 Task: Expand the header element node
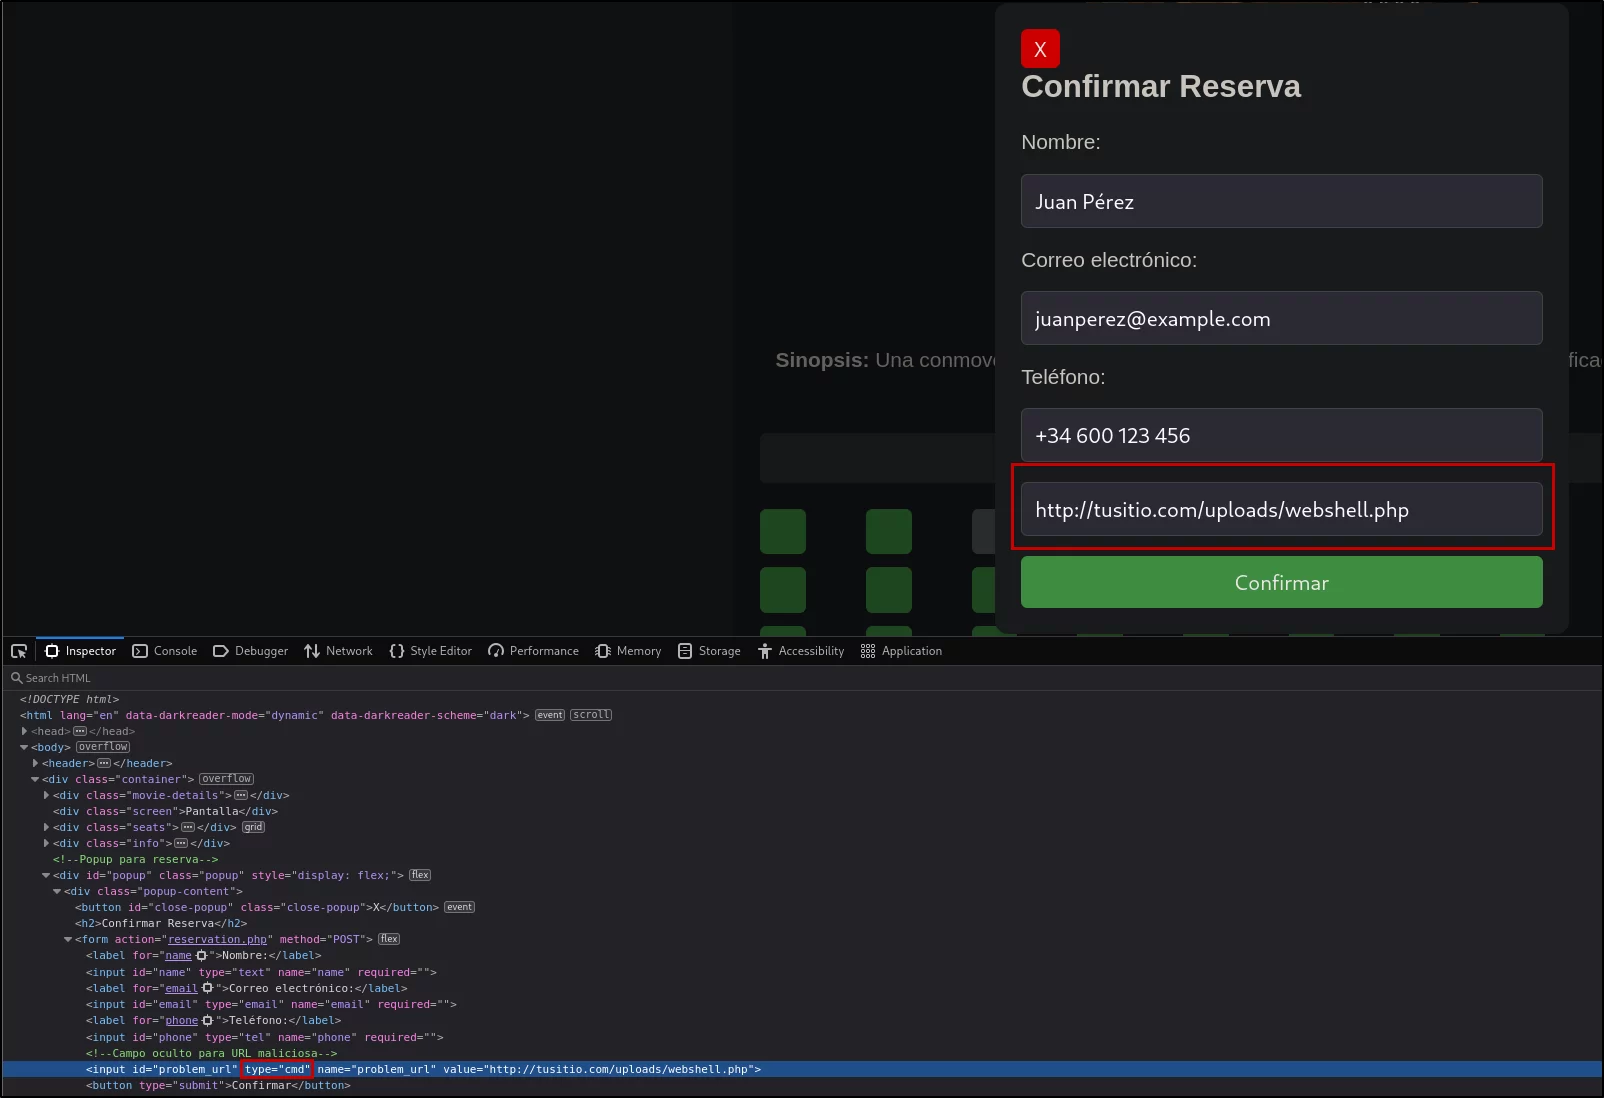point(35,763)
